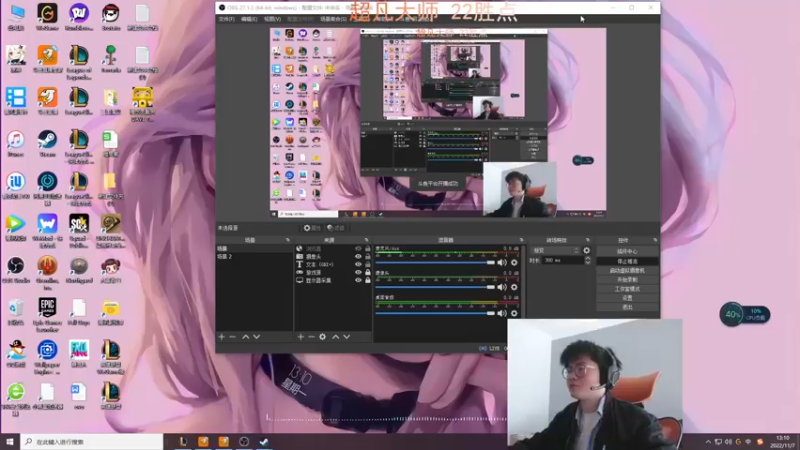Select the 显示器采集 source row

click(333, 280)
